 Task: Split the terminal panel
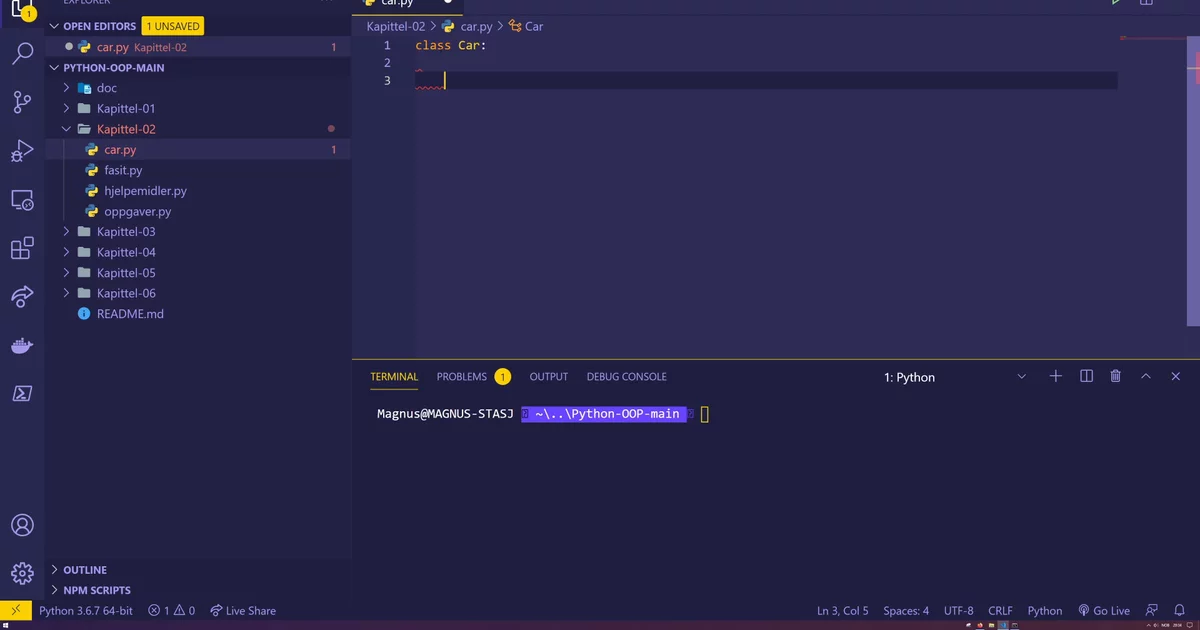pos(1086,376)
